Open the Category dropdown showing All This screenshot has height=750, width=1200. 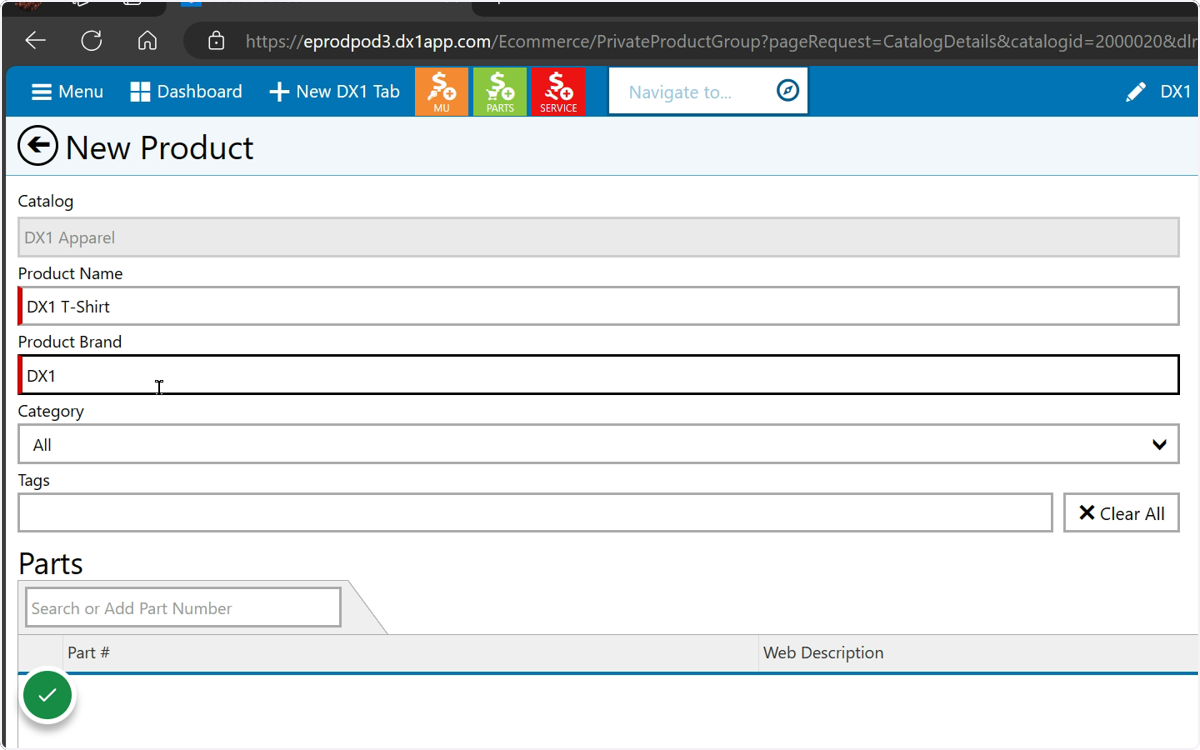tap(599, 444)
